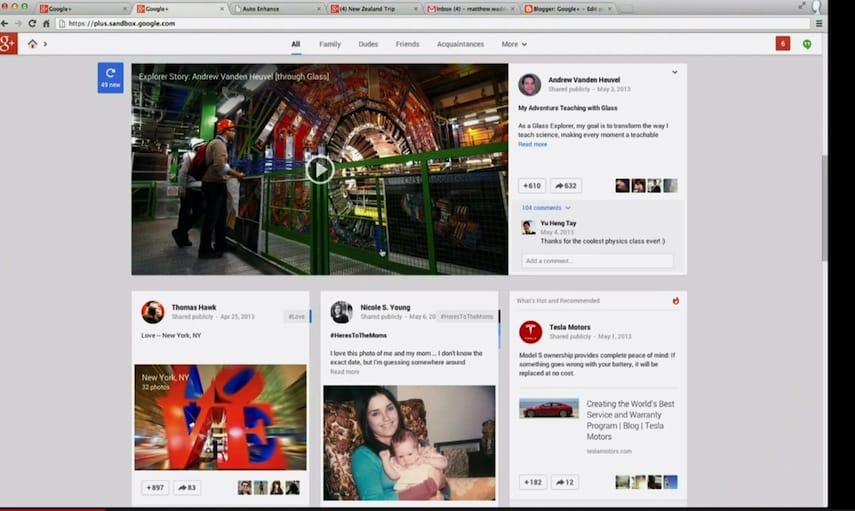Open the mother and baby photo
855x511 pixels.
click(409, 443)
